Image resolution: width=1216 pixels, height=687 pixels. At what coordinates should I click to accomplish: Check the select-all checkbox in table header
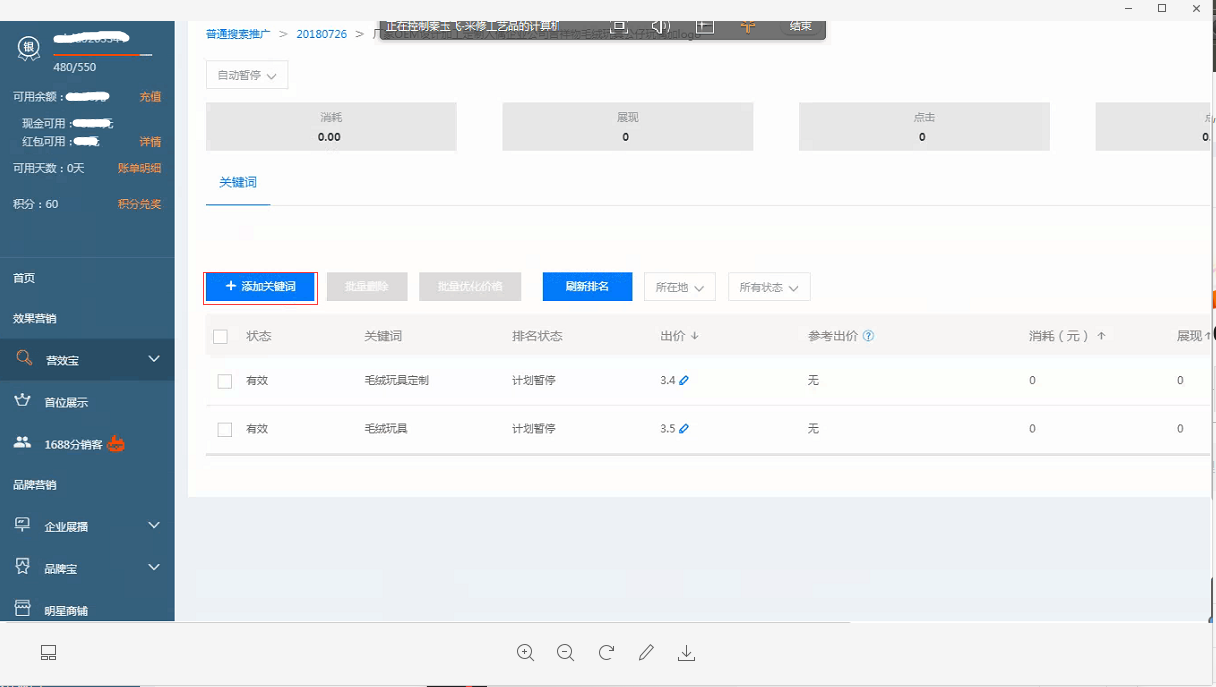[221, 337]
